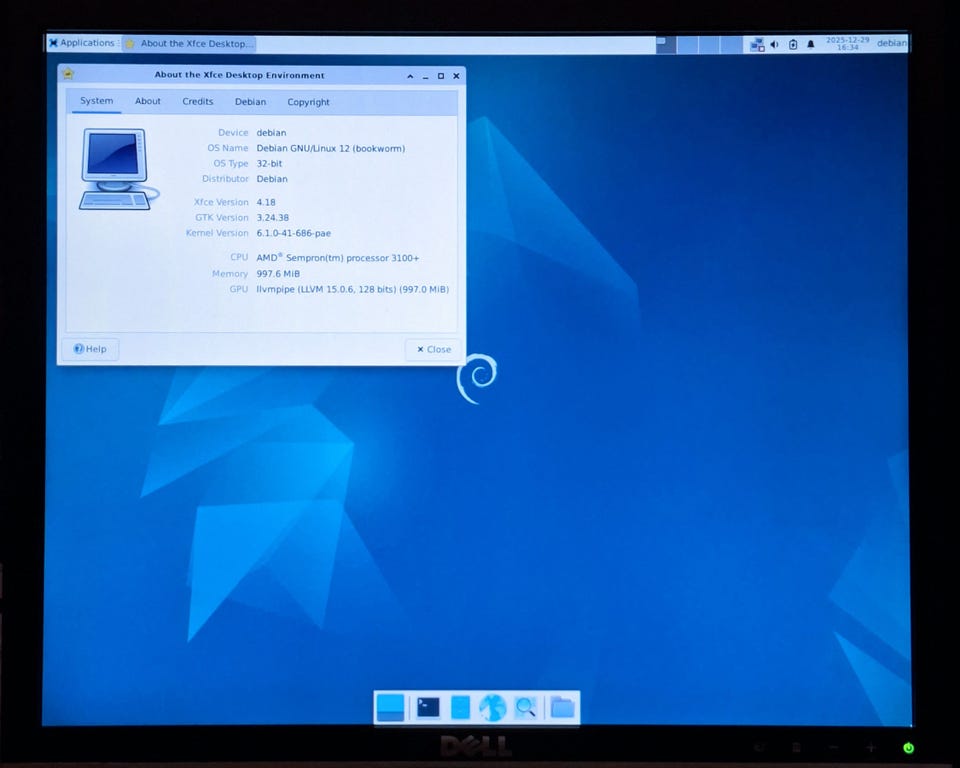Open the Applications menu in the top panel
Image resolution: width=960 pixels, height=768 pixels.
(82, 43)
